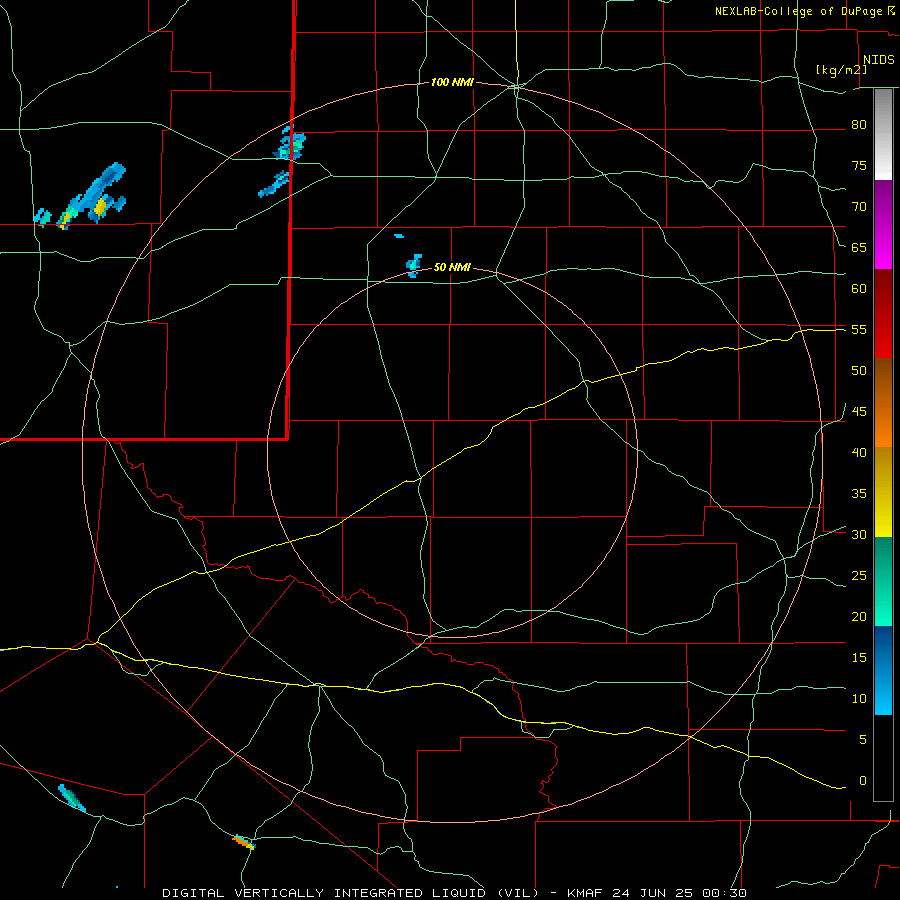Screen dimensions: 900x900
Task: Click the scale value 15
Action: pos(859,657)
